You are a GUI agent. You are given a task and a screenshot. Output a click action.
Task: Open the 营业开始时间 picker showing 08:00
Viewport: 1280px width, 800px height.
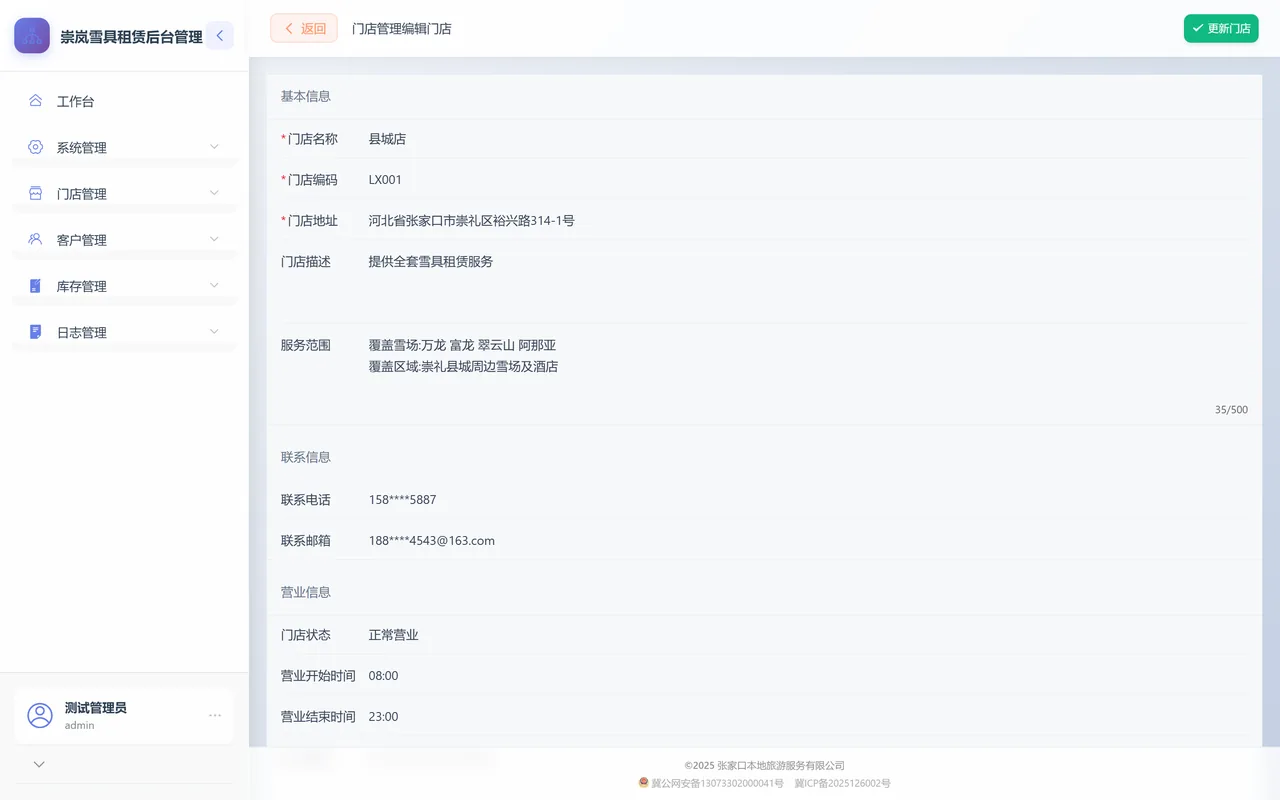[808, 676]
